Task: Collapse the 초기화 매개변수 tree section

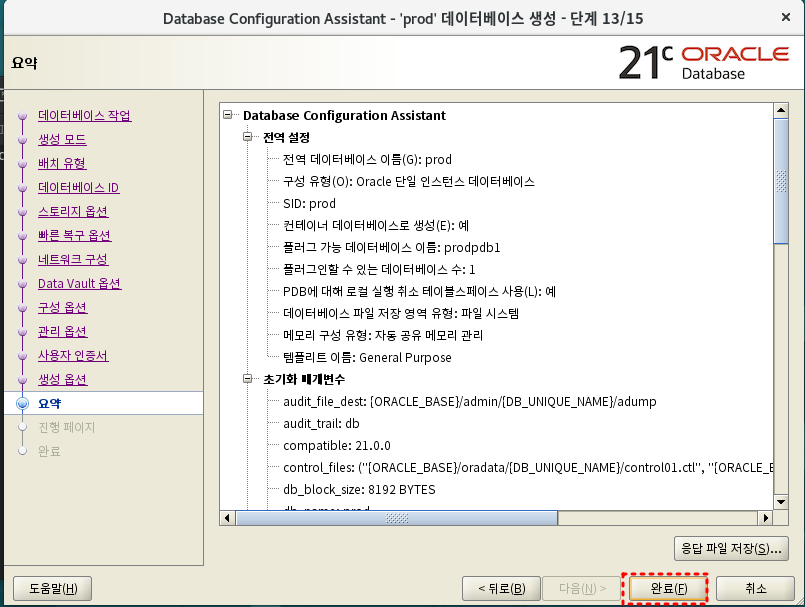Action: (248, 378)
